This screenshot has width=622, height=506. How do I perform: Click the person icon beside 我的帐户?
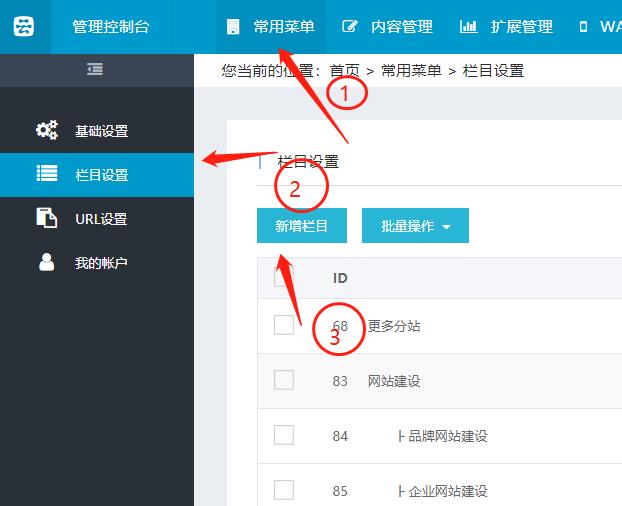(47, 262)
